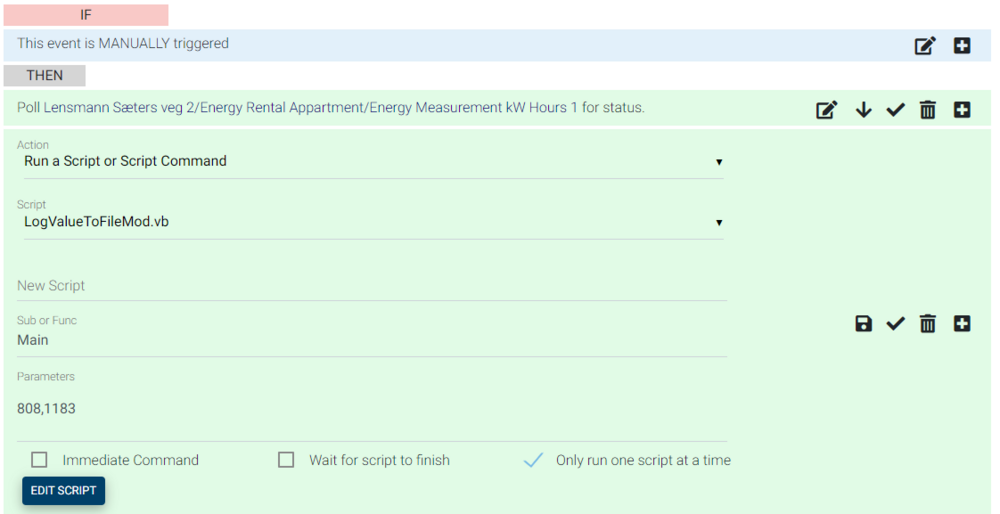1000x514 pixels.
Task: Focus the Parameters field showing 808,1183
Action: click(372, 408)
